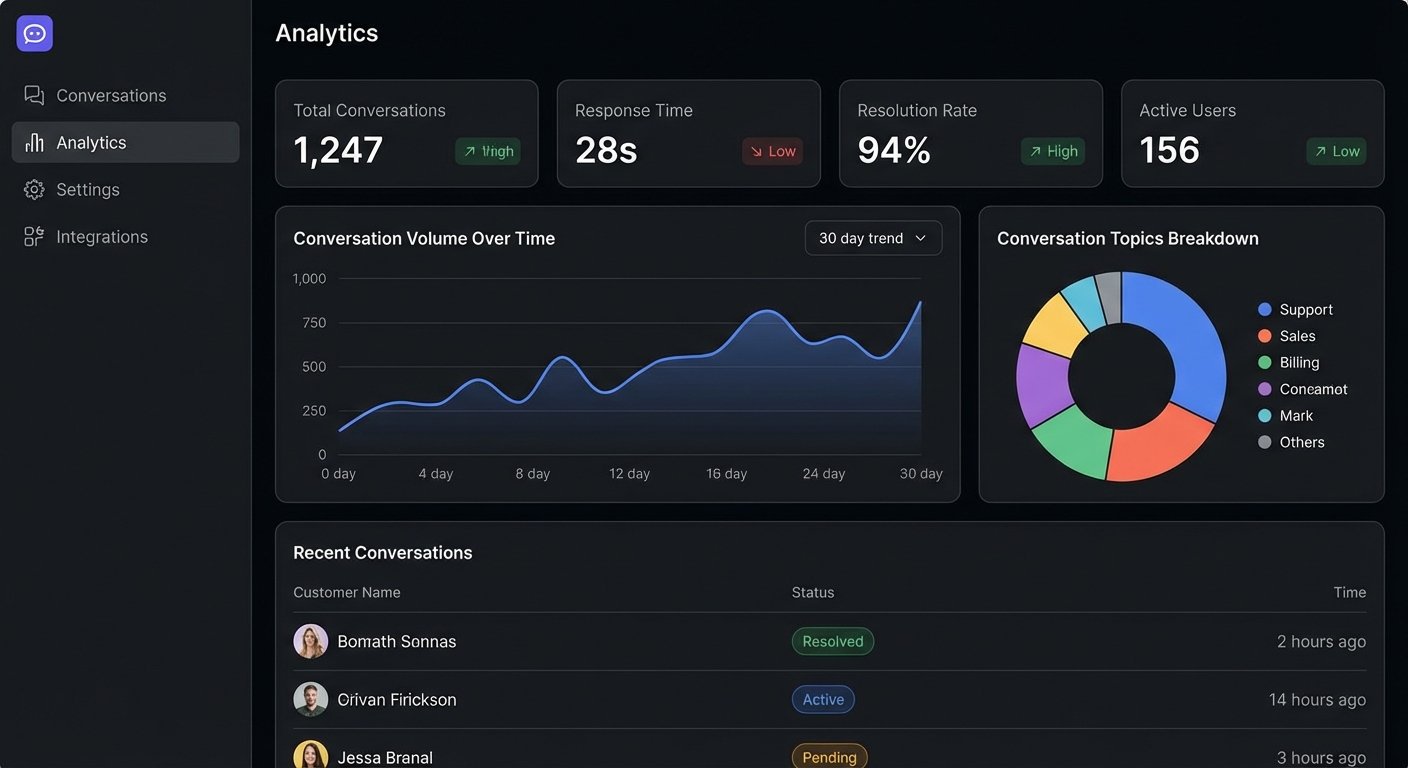Click the Time column header
The height and width of the screenshot is (768, 1408).
click(1349, 593)
